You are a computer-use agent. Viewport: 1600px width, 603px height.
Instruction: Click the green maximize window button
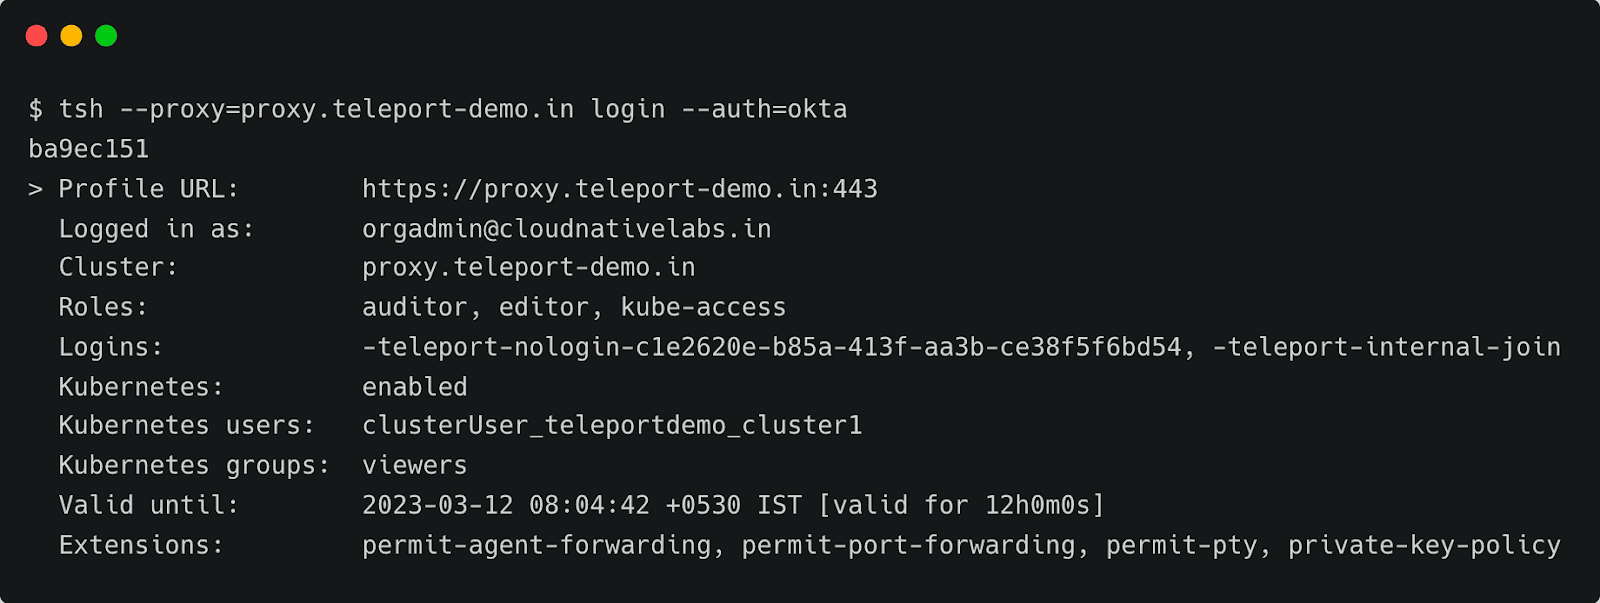point(106,36)
